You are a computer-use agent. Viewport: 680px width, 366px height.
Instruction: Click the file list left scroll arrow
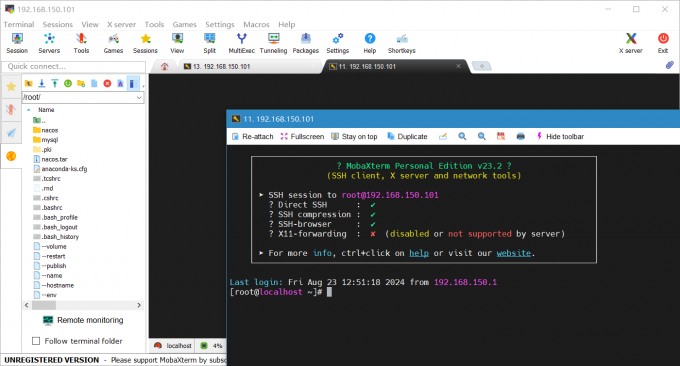26,305
